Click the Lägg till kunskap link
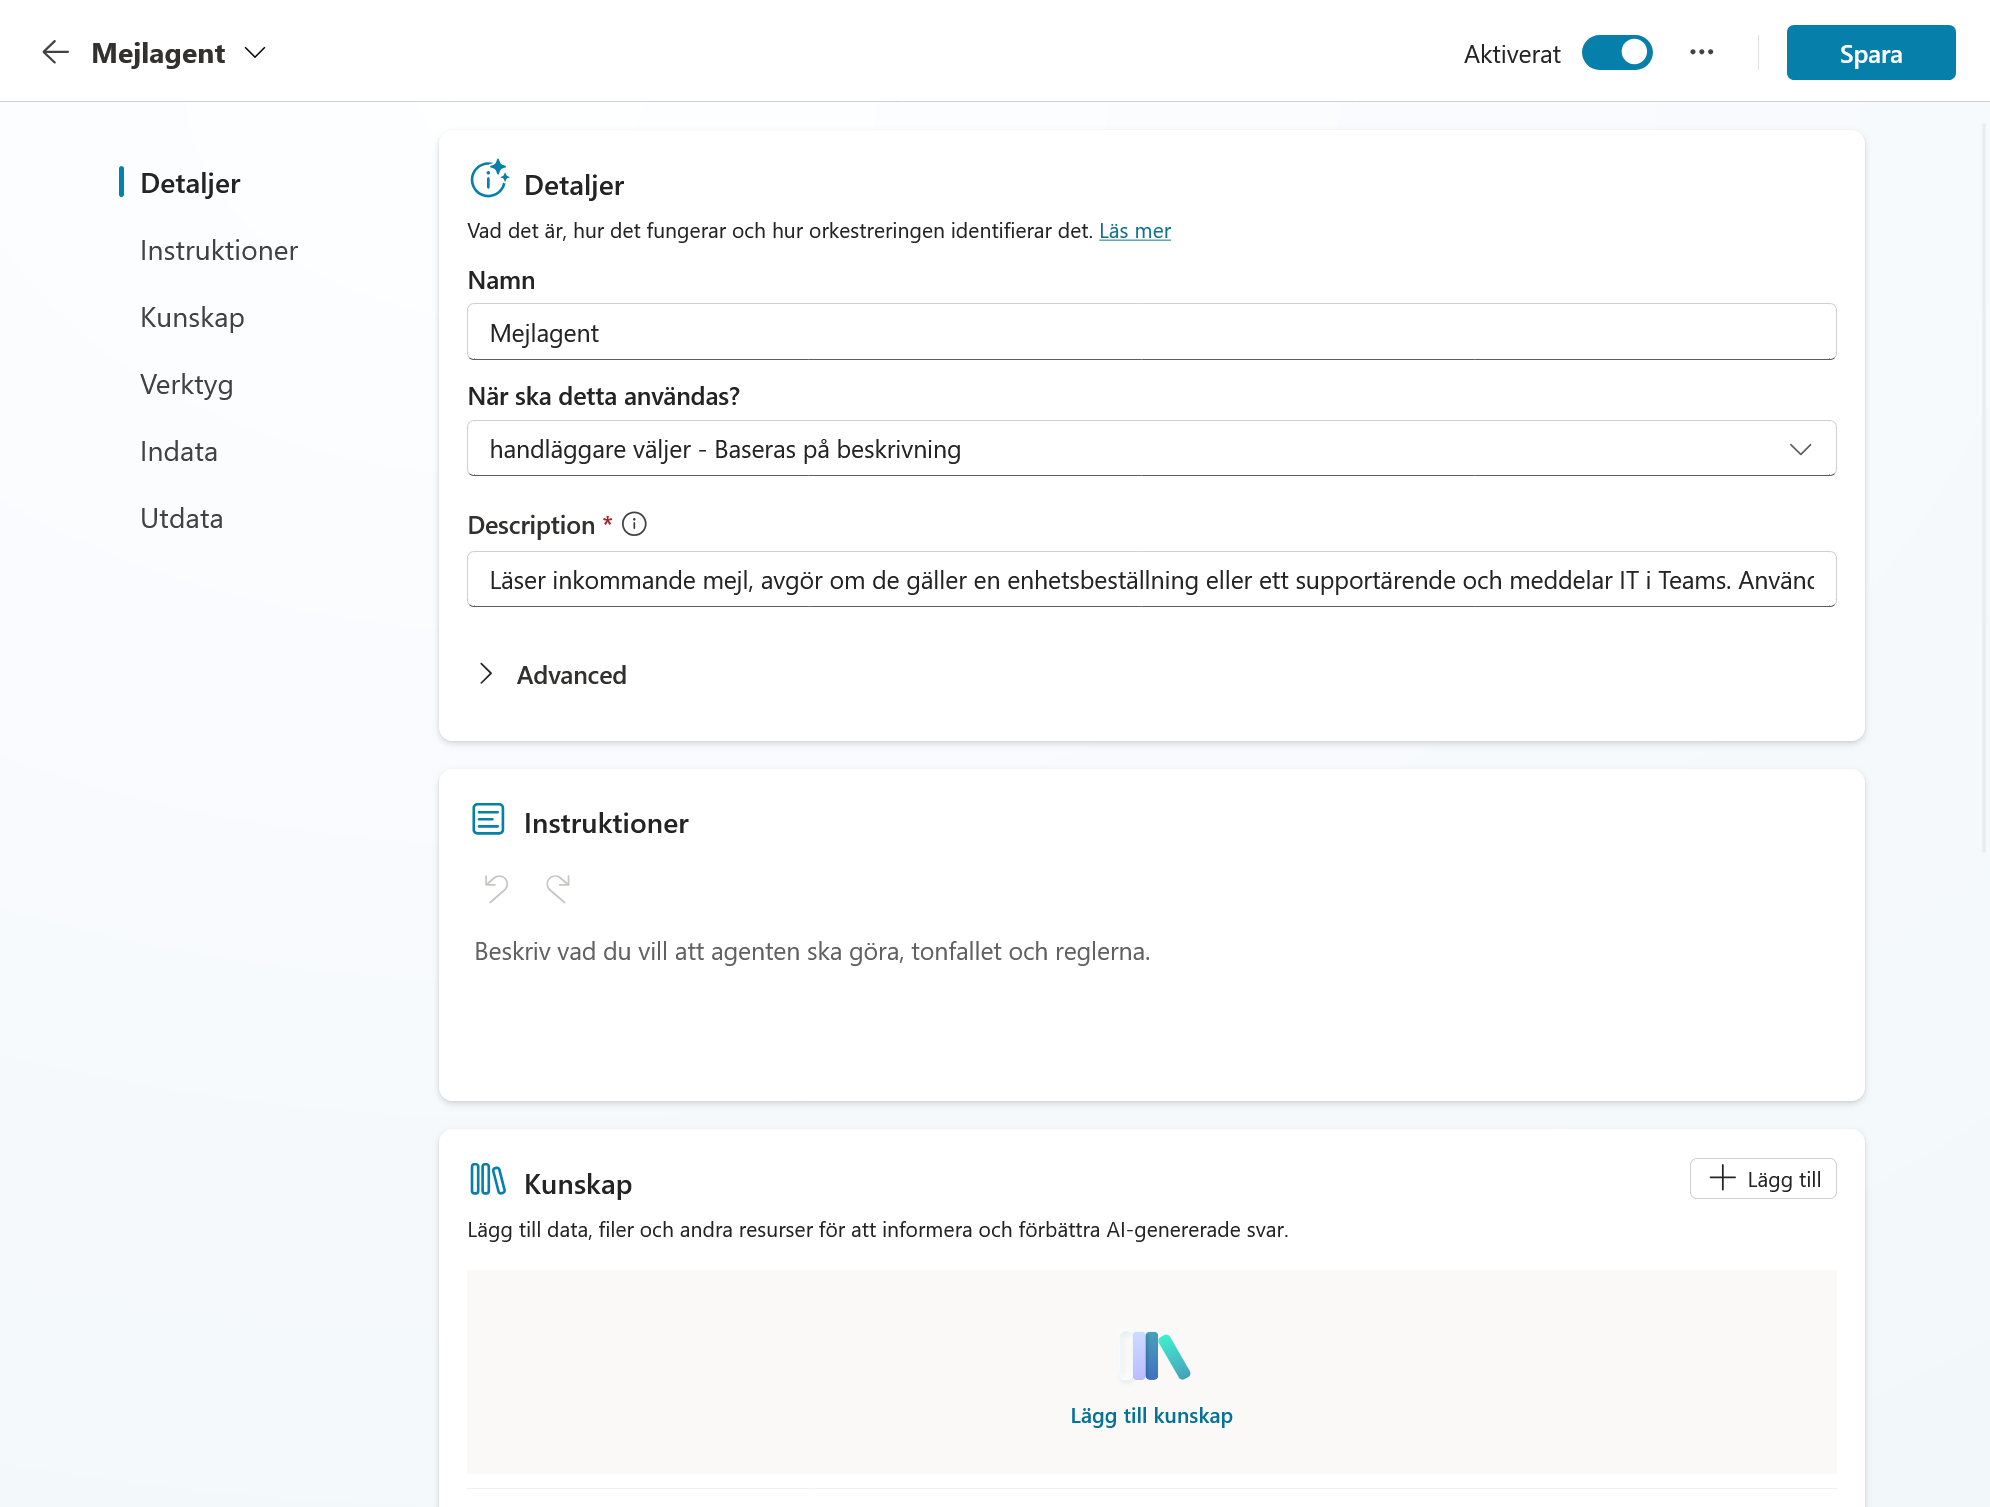This screenshot has height=1507, width=1990. click(x=1151, y=1415)
